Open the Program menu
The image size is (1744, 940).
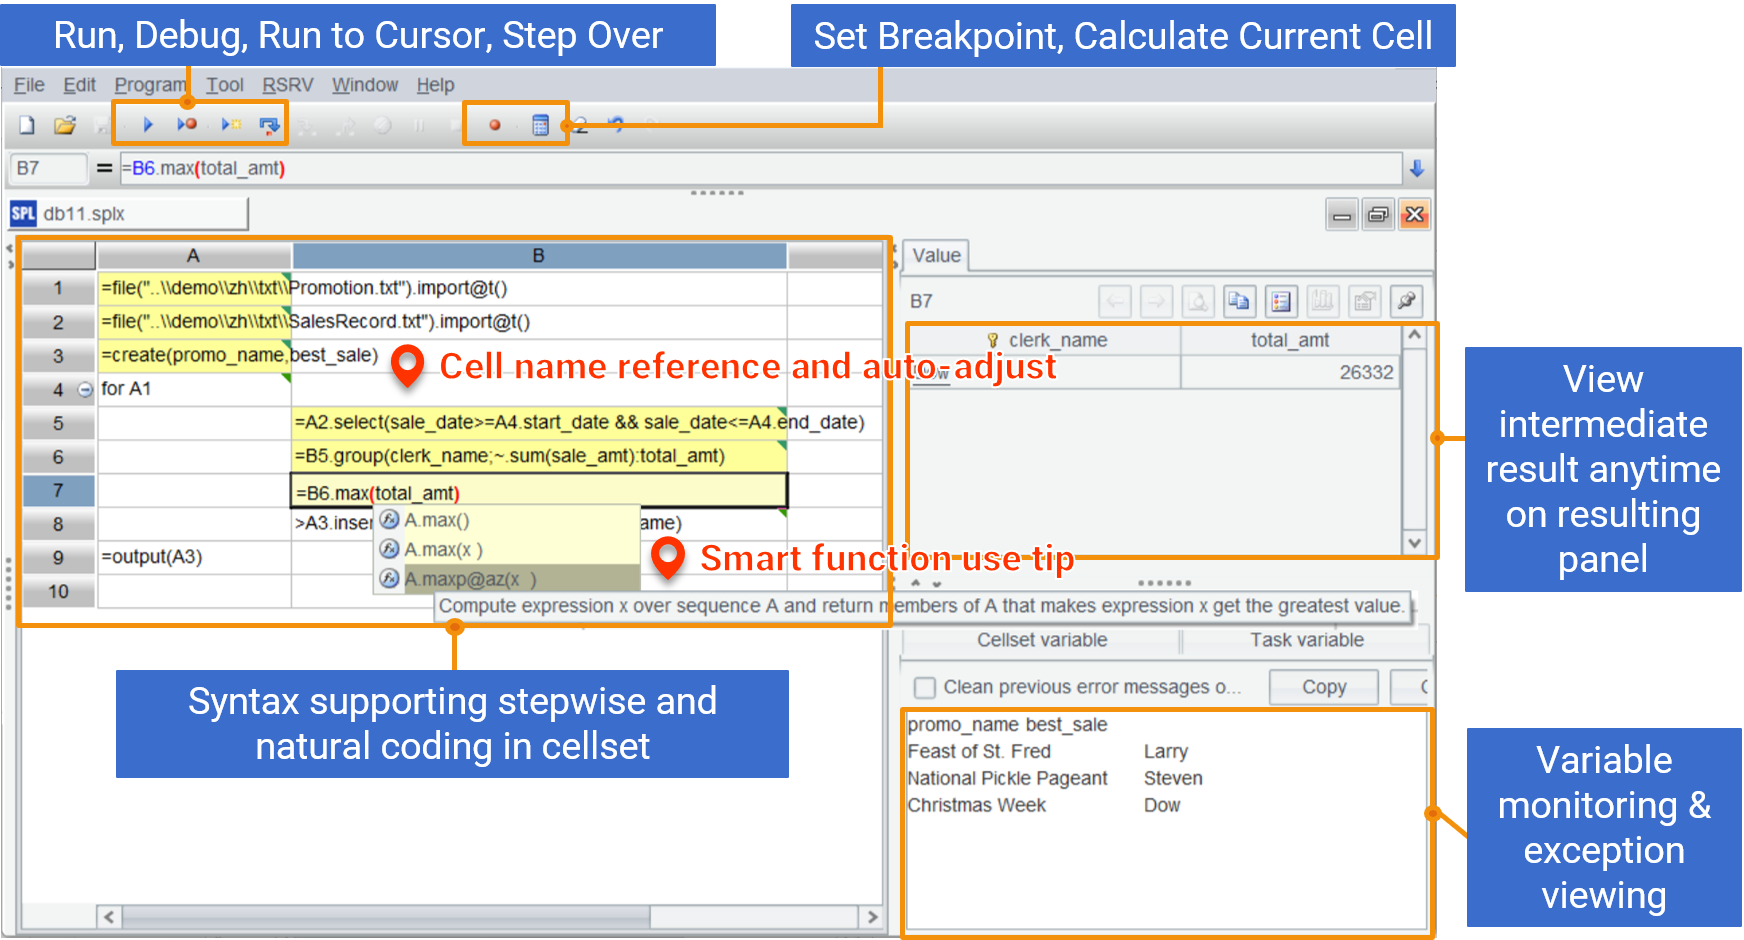pyautogui.click(x=150, y=85)
